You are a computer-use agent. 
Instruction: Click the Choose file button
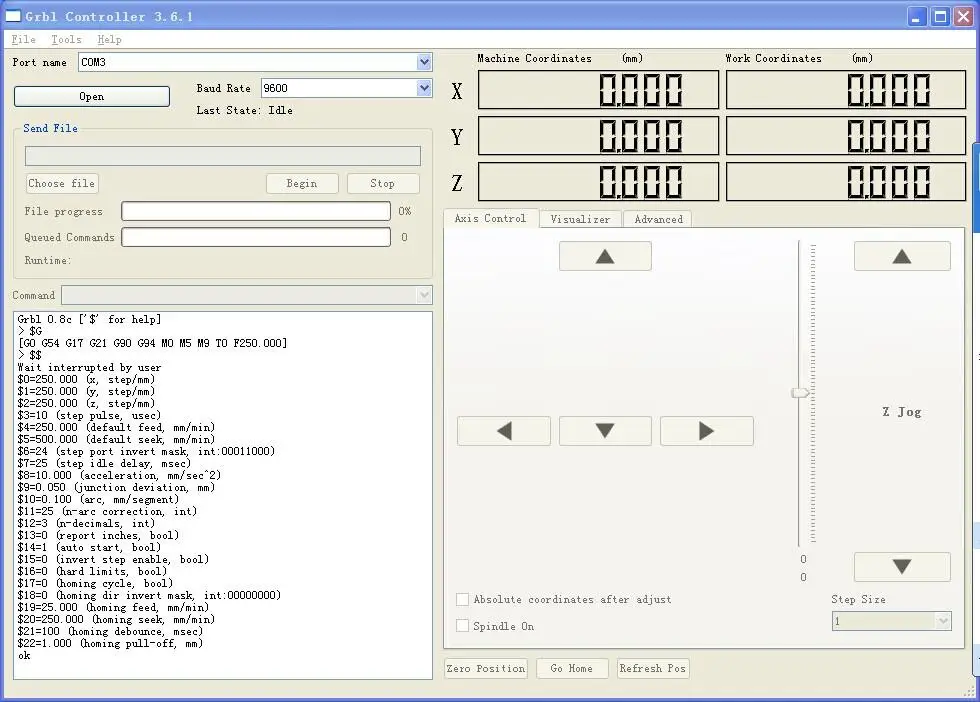[x=61, y=183]
